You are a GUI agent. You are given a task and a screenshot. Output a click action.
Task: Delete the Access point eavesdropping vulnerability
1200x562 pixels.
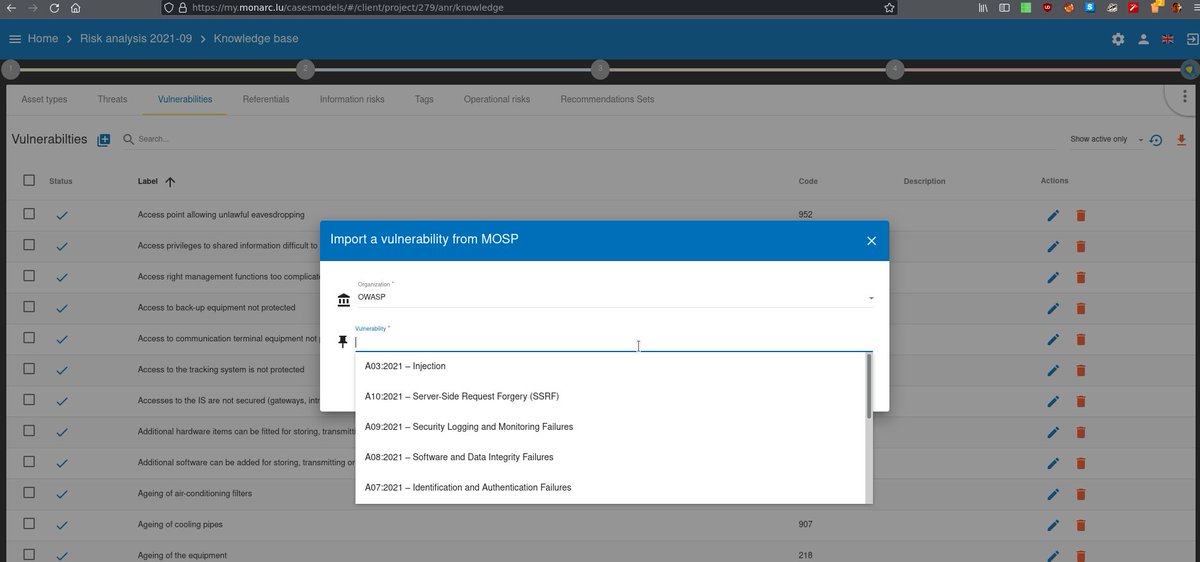pyautogui.click(x=1080, y=215)
